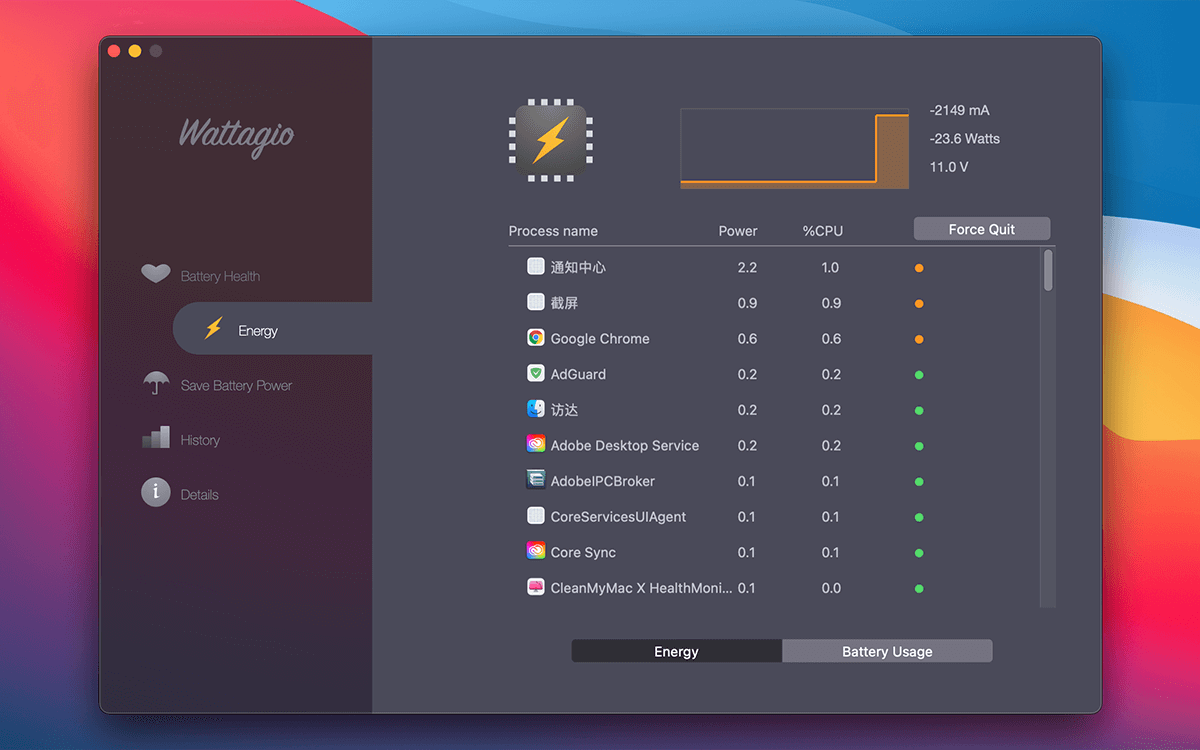Click the green status dot for Core Sync
The width and height of the screenshot is (1200, 750).
pyautogui.click(x=919, y=553)
